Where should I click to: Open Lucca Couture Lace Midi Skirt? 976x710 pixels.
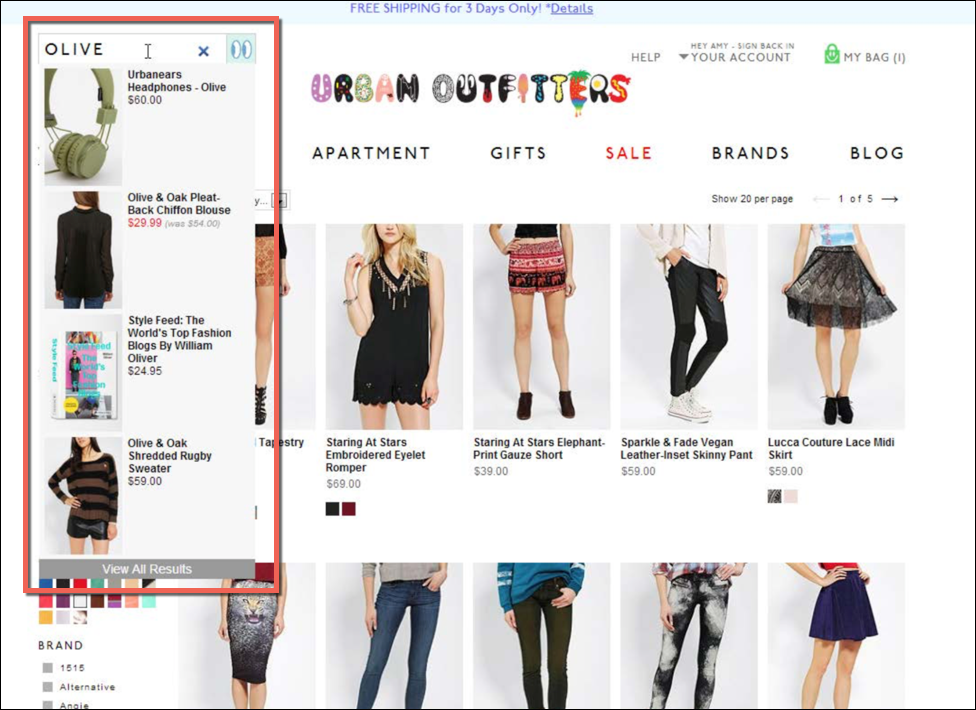(x=831, y=449)
